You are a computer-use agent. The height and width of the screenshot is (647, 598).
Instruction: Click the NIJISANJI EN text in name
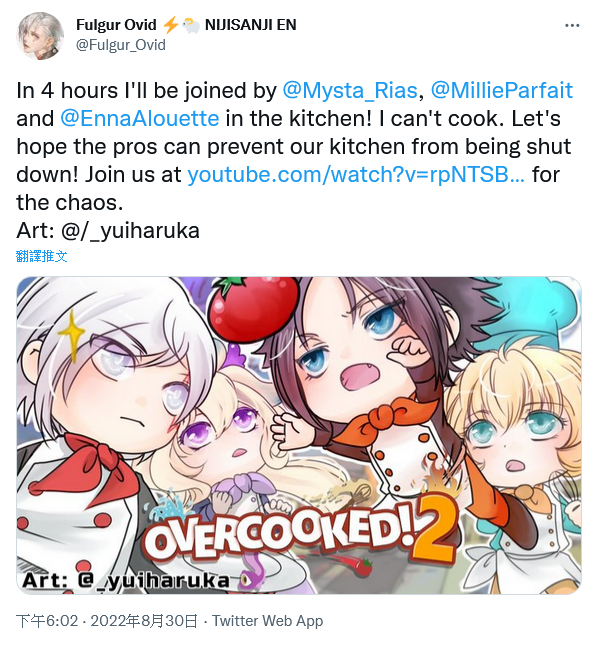point(251,25)
